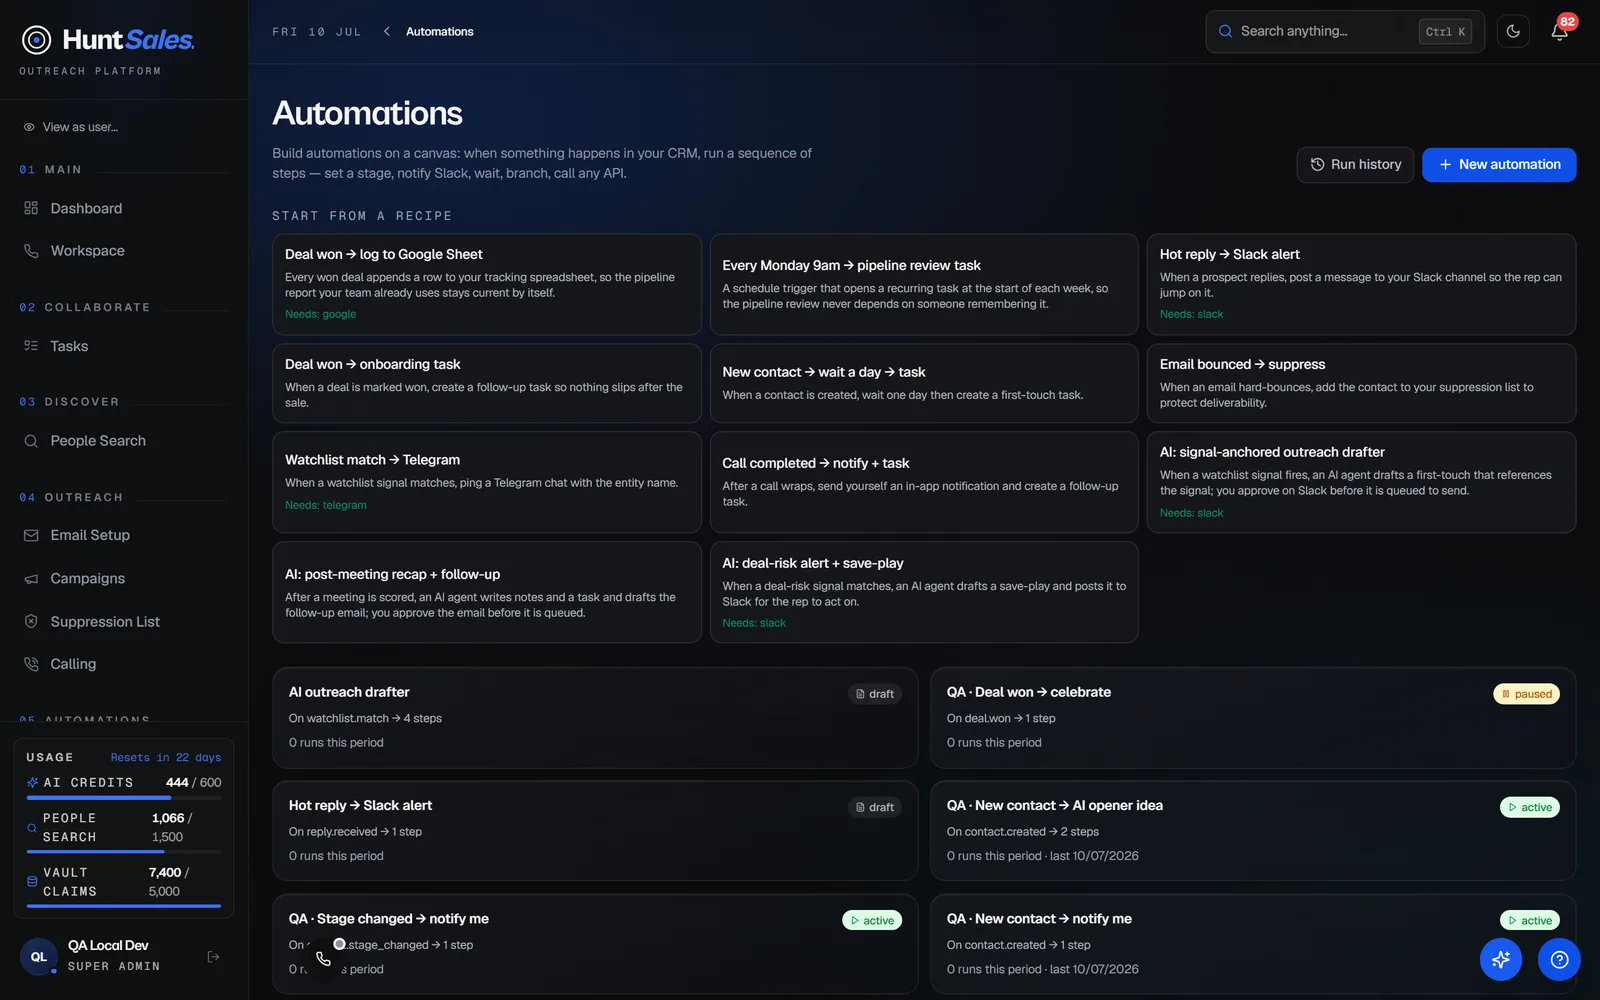
Task: Open Email Setup envelope icon
Action: point(31,535)
